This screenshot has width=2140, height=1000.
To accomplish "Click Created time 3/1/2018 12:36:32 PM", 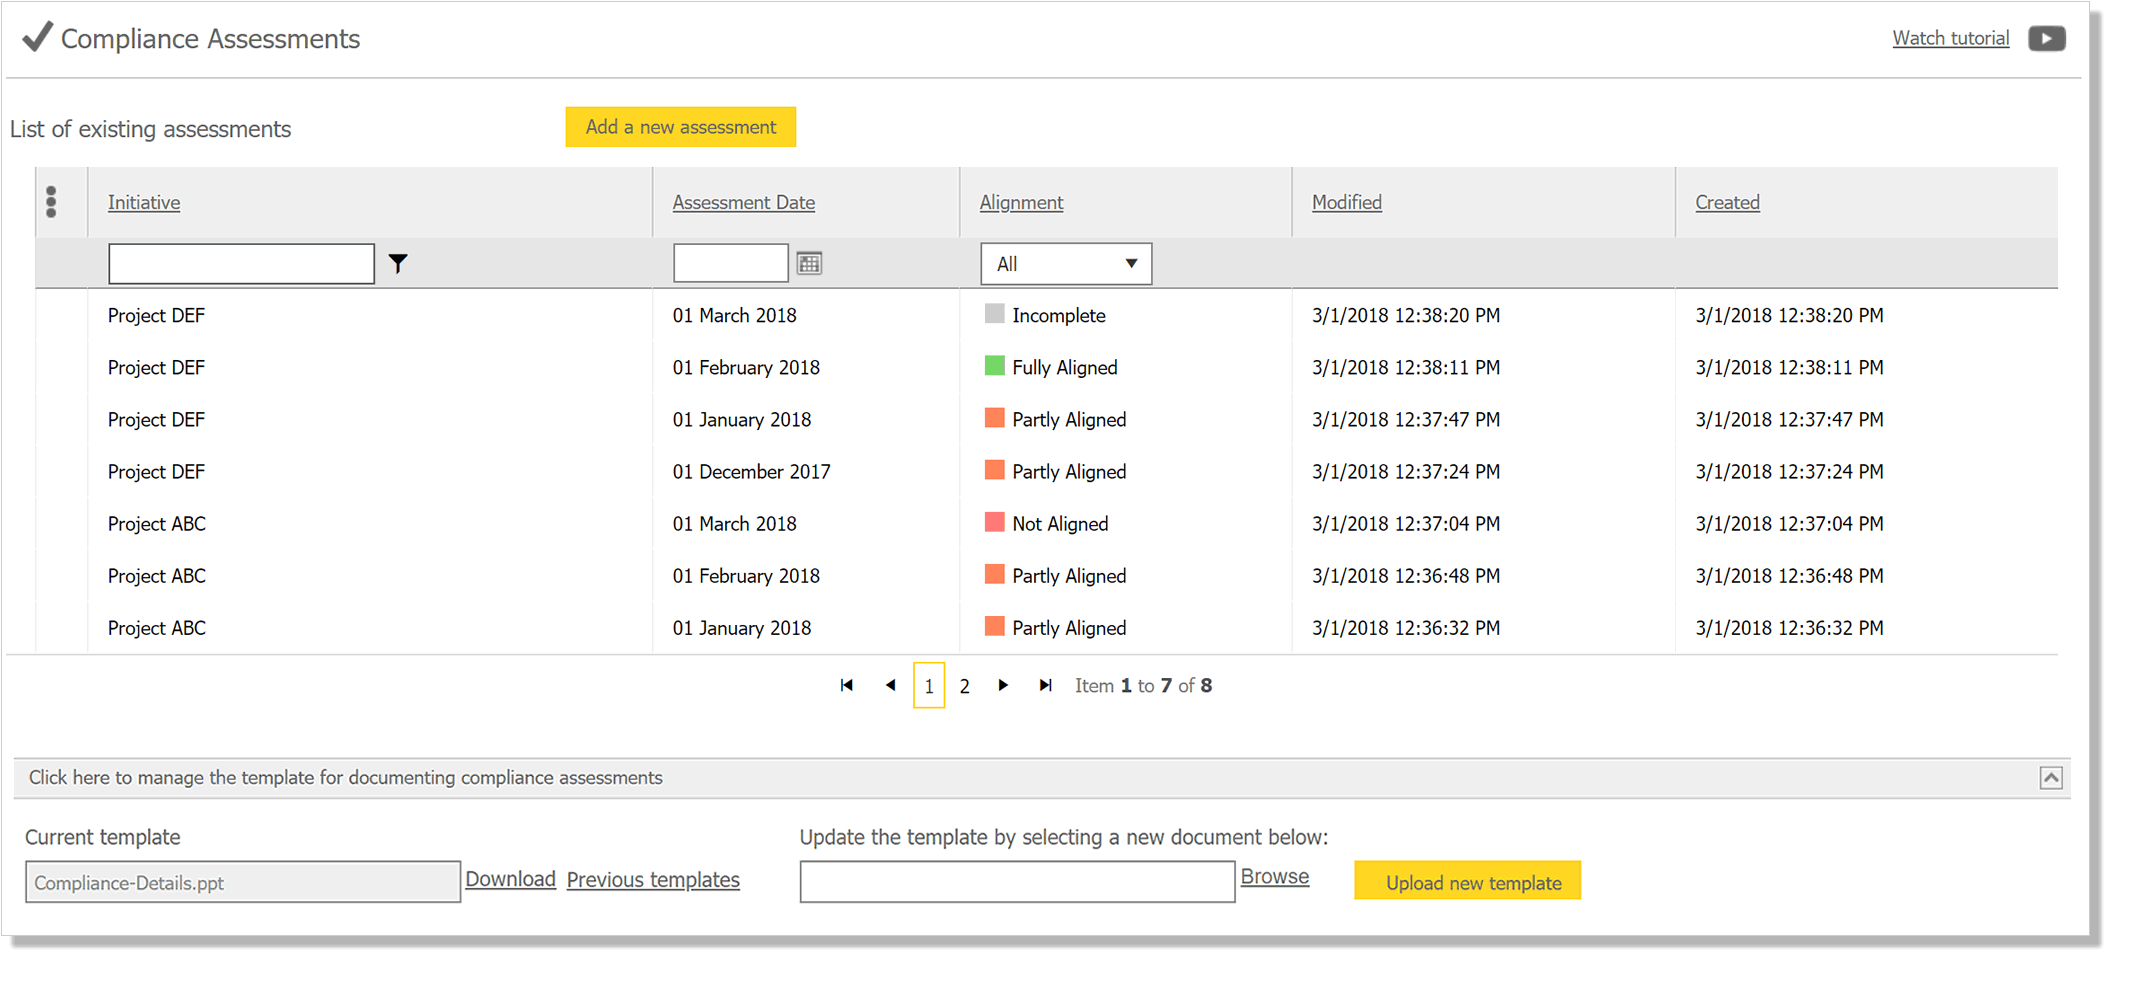I will (1789, 627).
